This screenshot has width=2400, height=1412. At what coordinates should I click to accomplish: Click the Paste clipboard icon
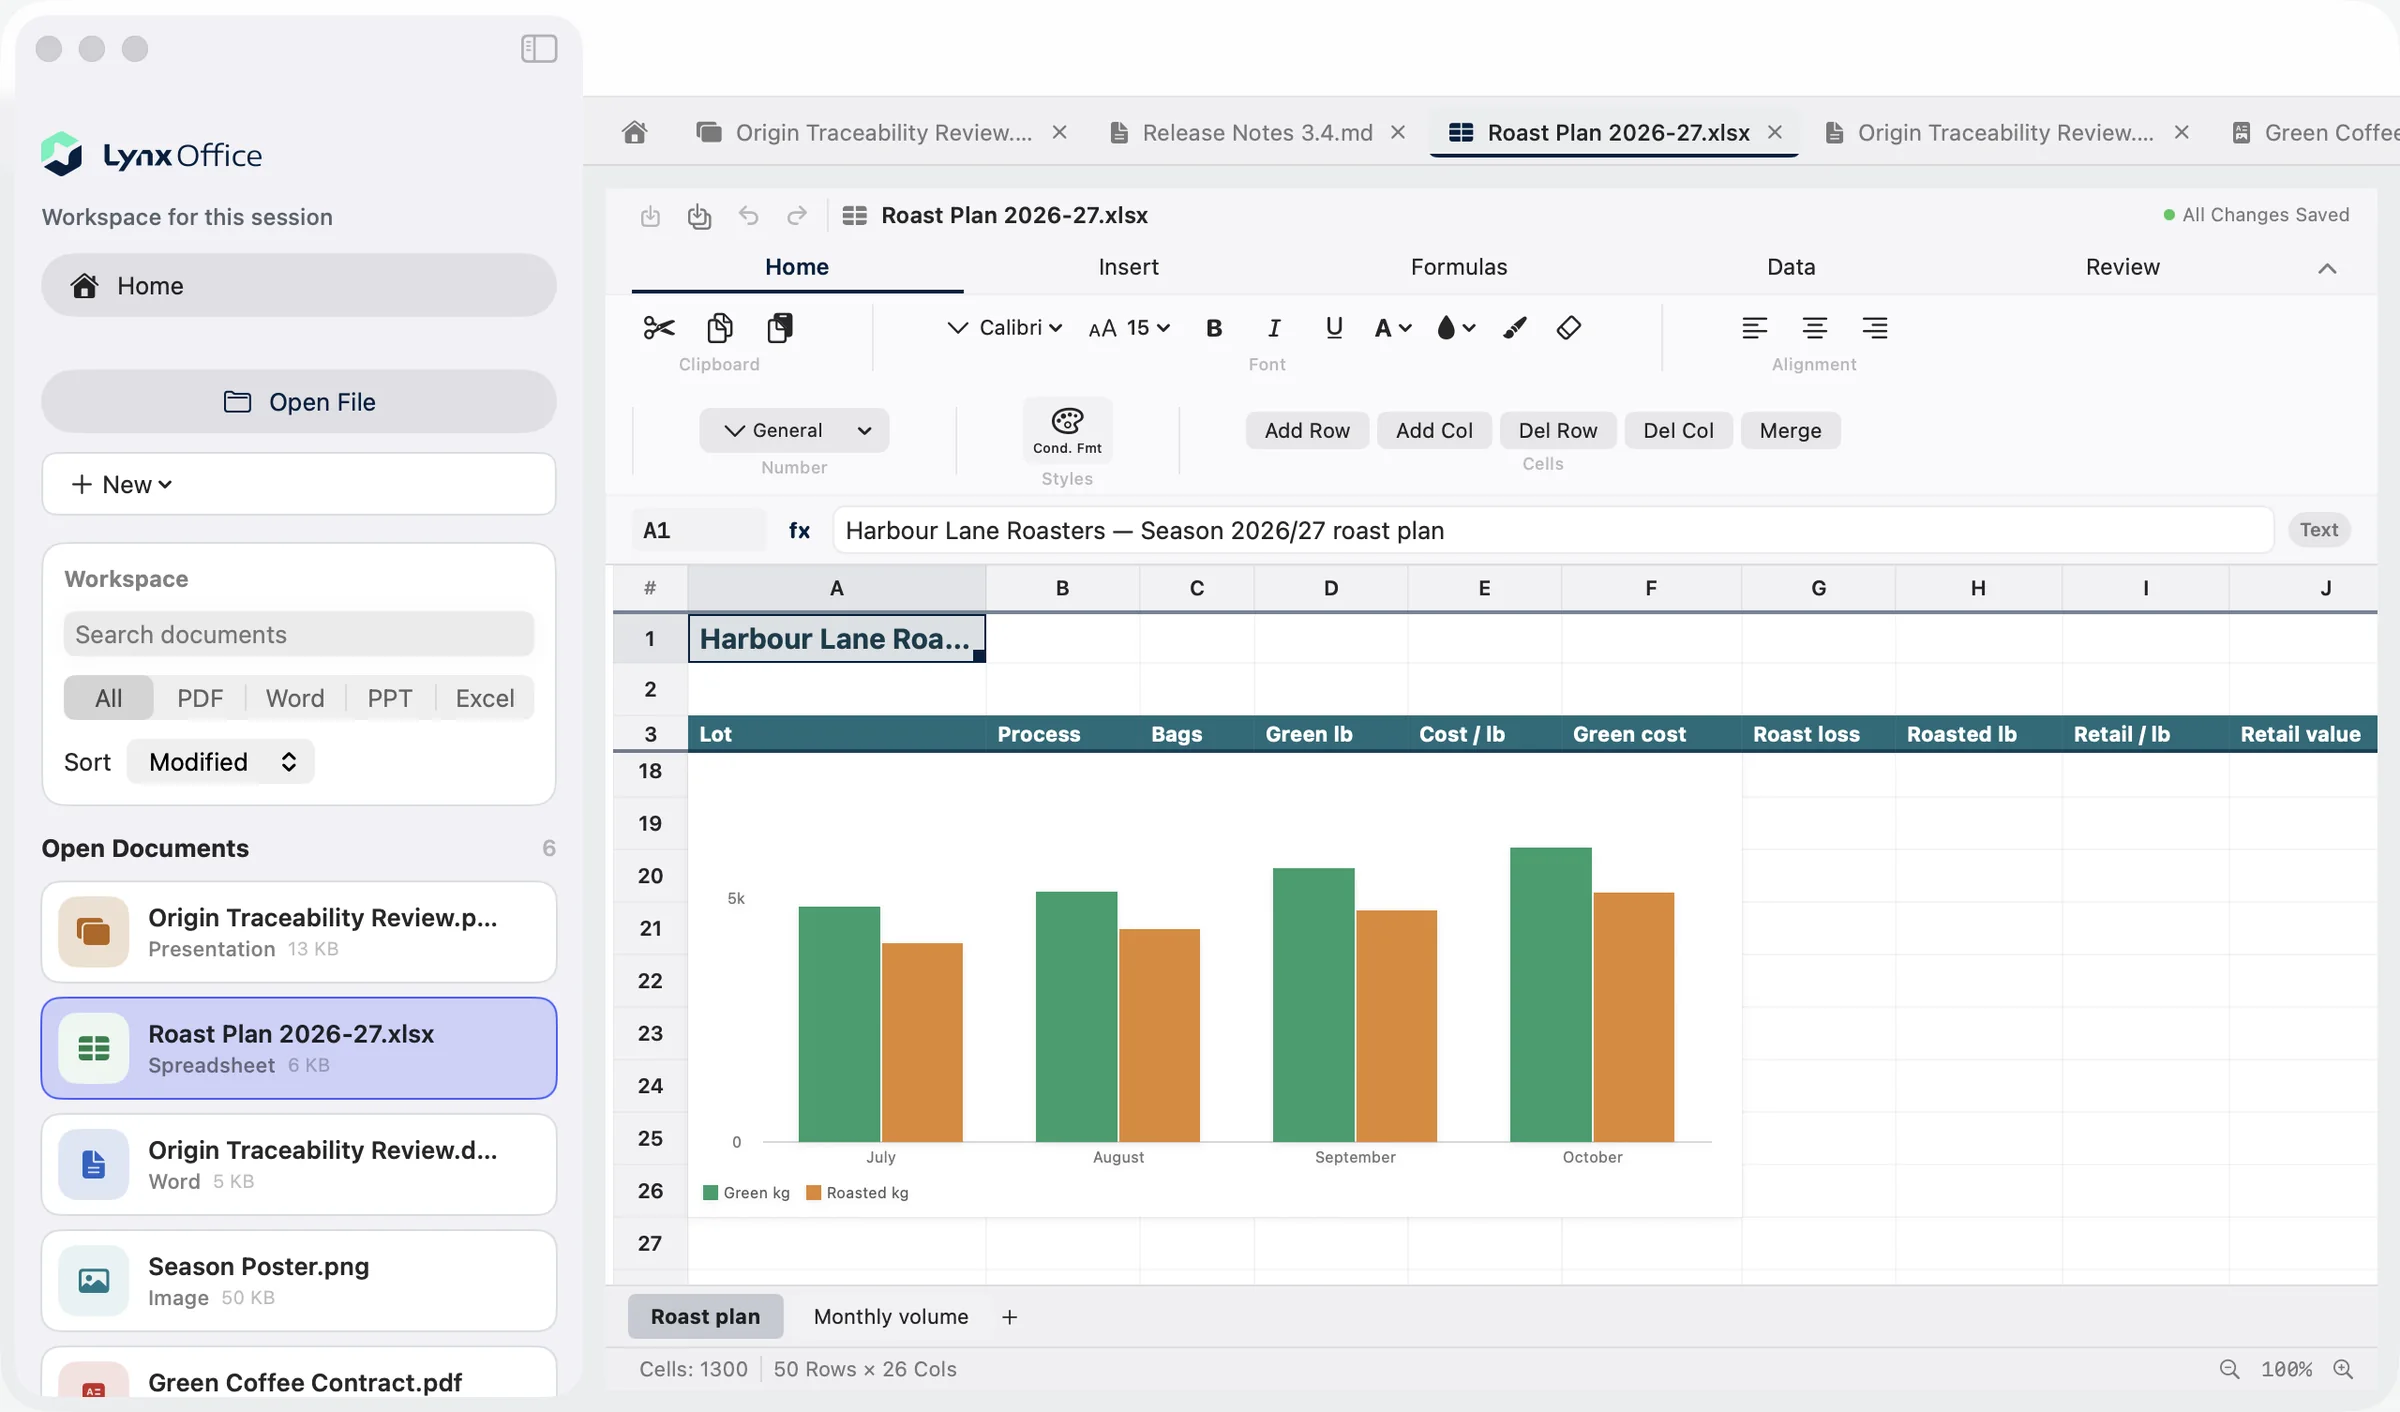point(780,328)
